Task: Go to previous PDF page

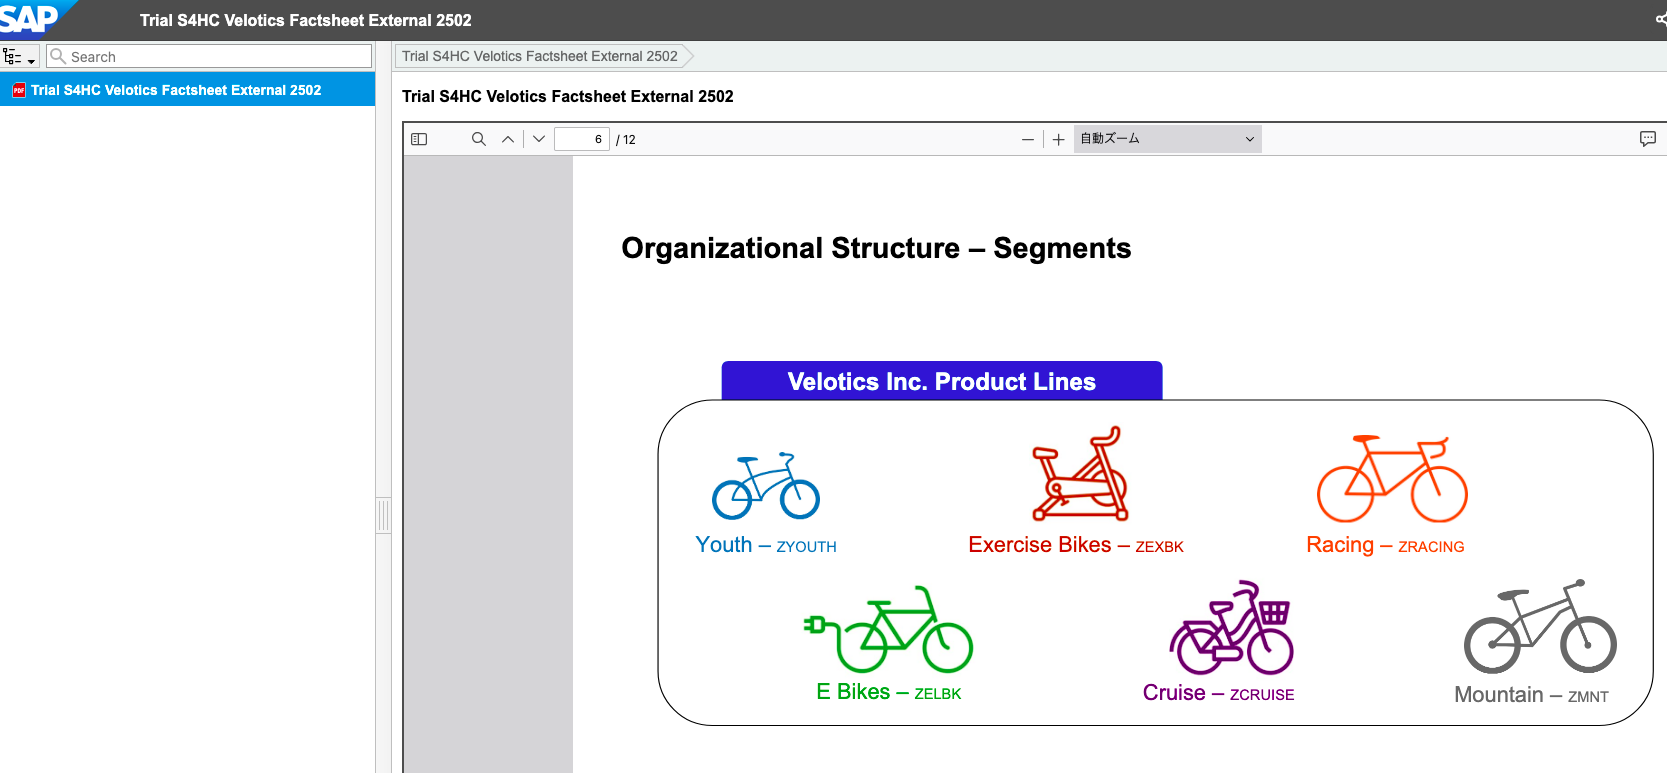Action: [508, 139]
